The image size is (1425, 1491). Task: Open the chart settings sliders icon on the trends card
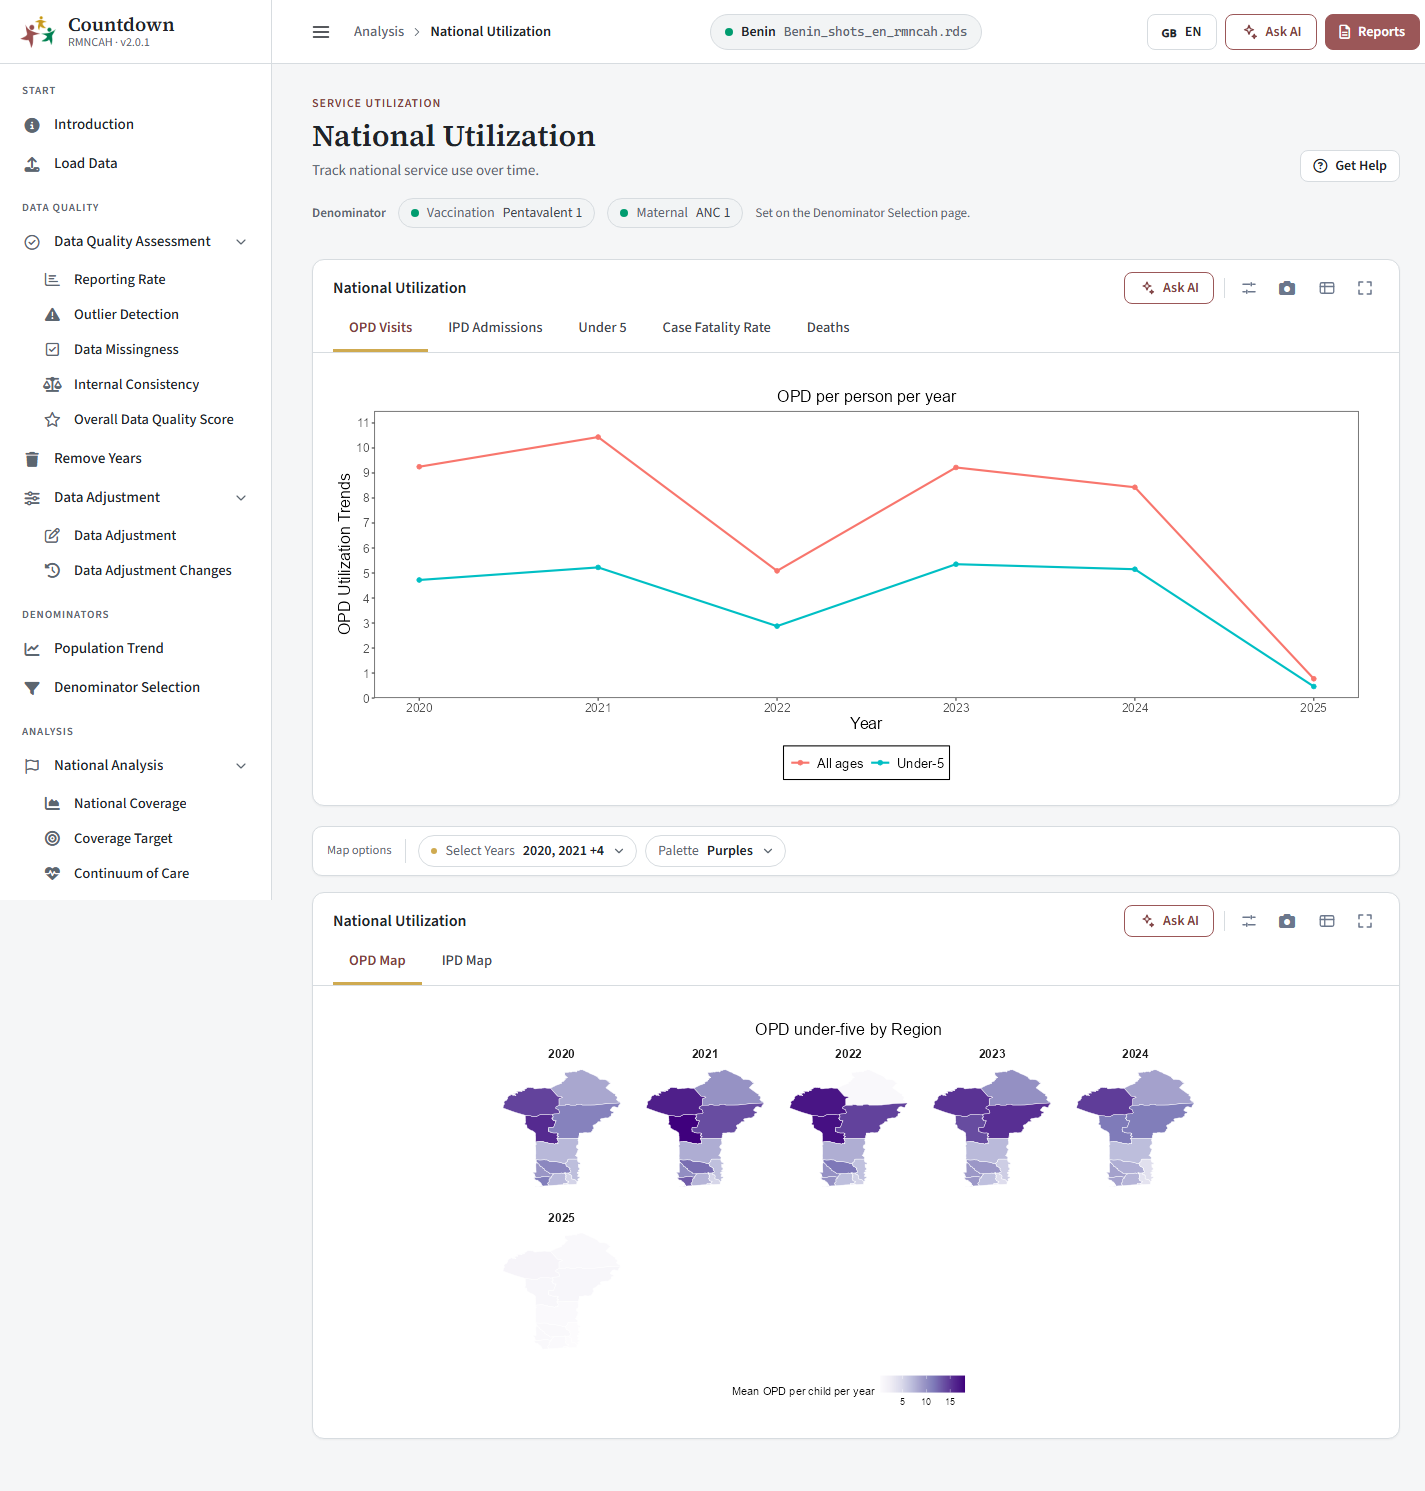(1249, 288)
